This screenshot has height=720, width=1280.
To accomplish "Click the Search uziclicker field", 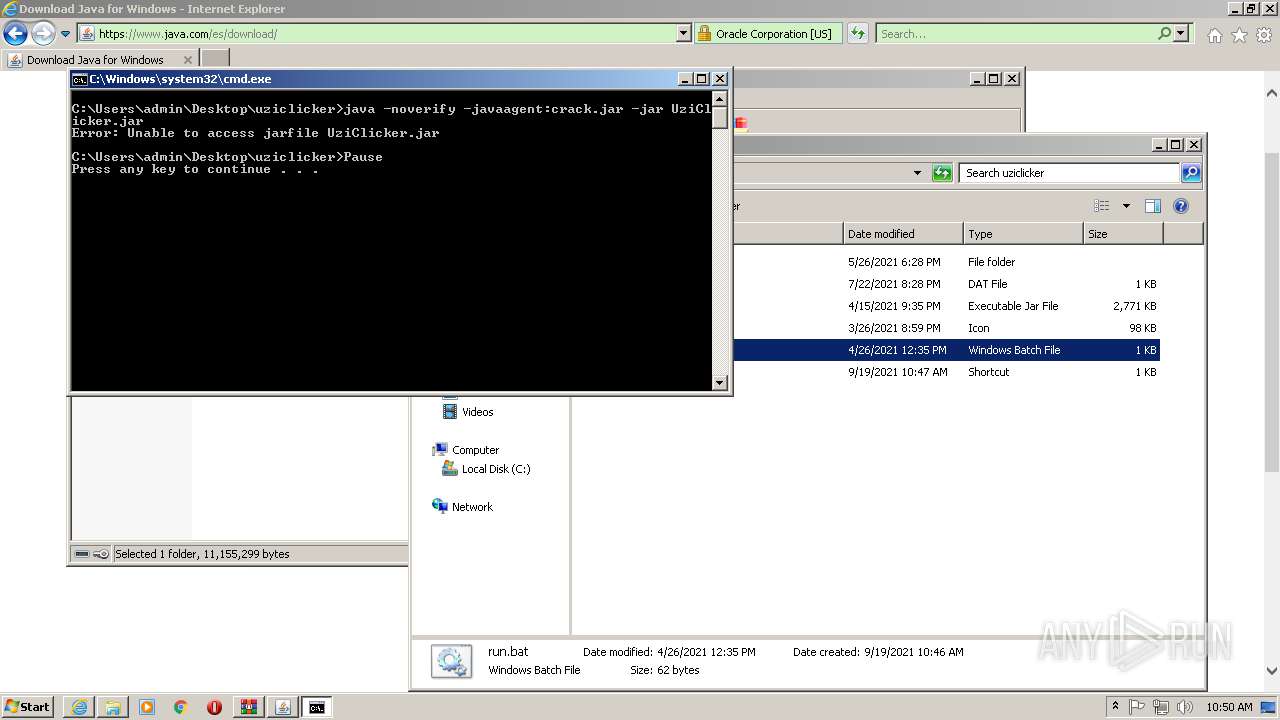I will 1069,173.
